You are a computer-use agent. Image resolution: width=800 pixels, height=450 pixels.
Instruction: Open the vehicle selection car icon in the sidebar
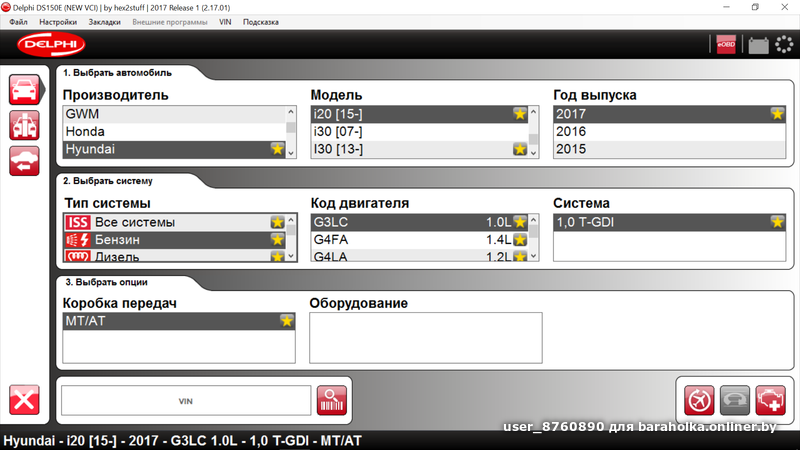click(24, 90)
